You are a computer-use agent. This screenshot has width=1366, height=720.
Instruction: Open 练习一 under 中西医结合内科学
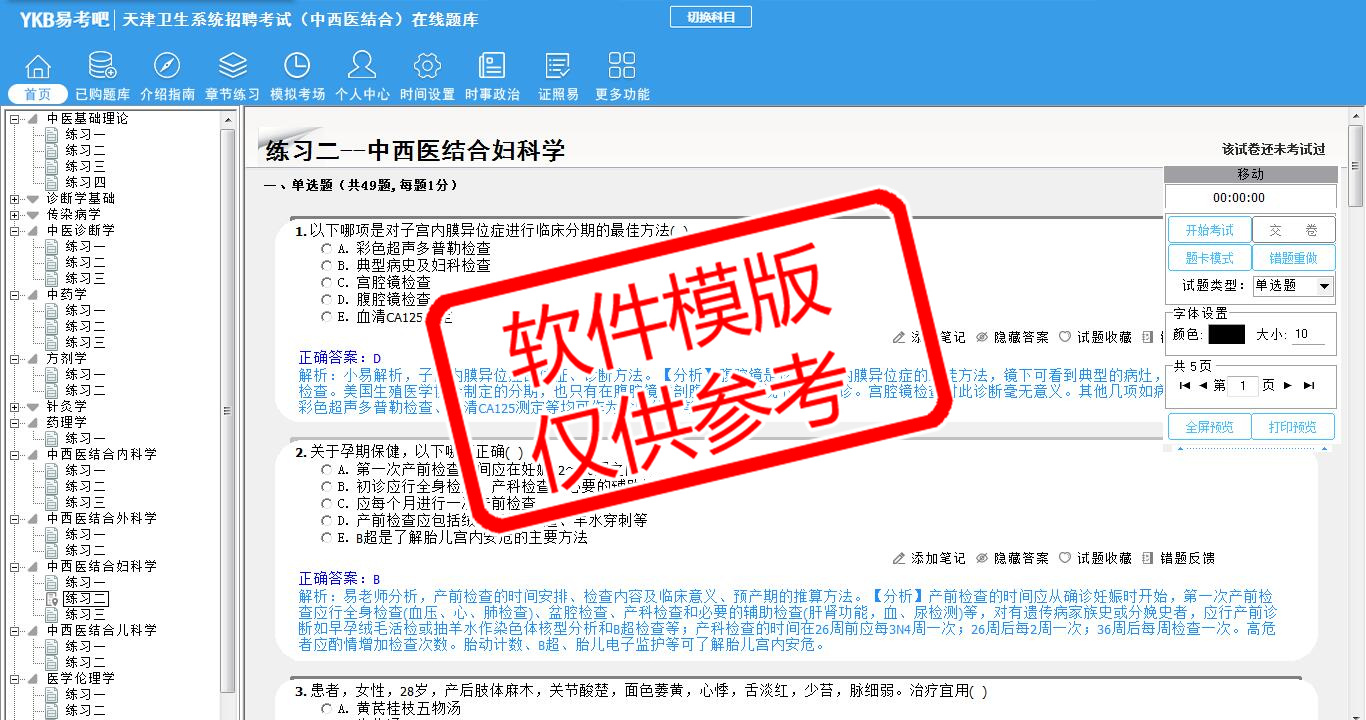[85, 470]
